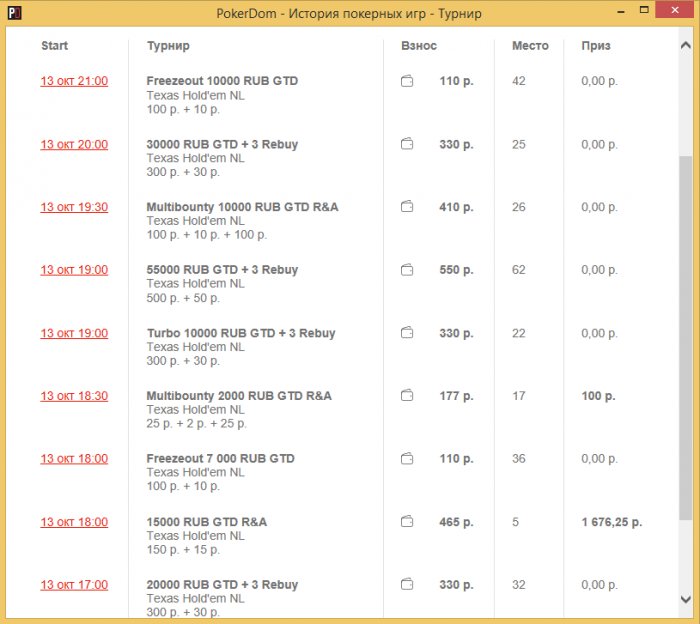This screenshot has height=624, width=700.
Task: Click wallet icon in 30000 RUB GTD row
Action: point(407,144)
